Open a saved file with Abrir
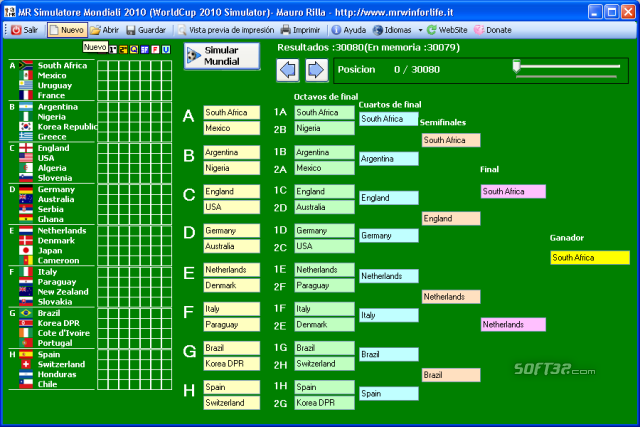The height and width of the screenshot is (427, 640). [104, 30]
